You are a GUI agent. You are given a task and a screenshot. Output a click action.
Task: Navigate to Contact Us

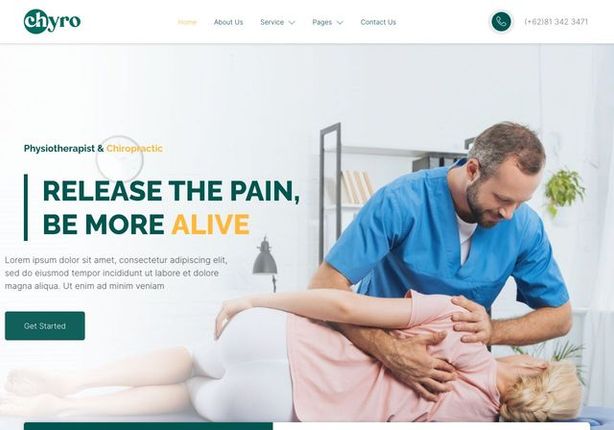pos(378,22)
